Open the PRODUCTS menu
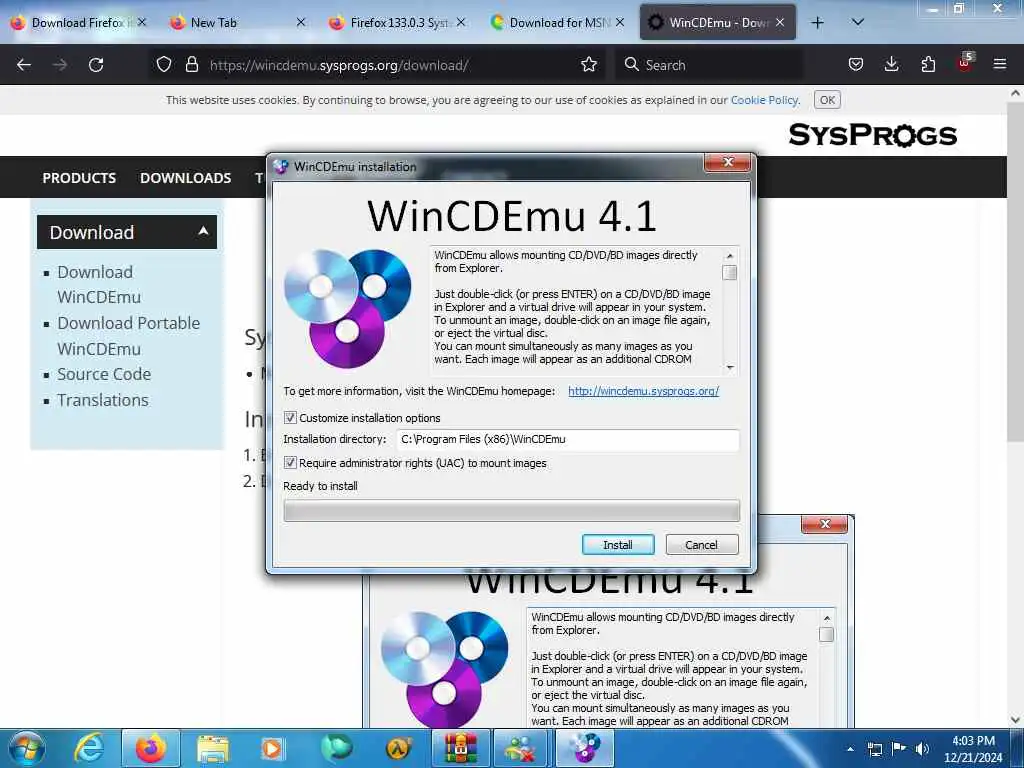The image size is (1024, 768). tap(79, 178)
